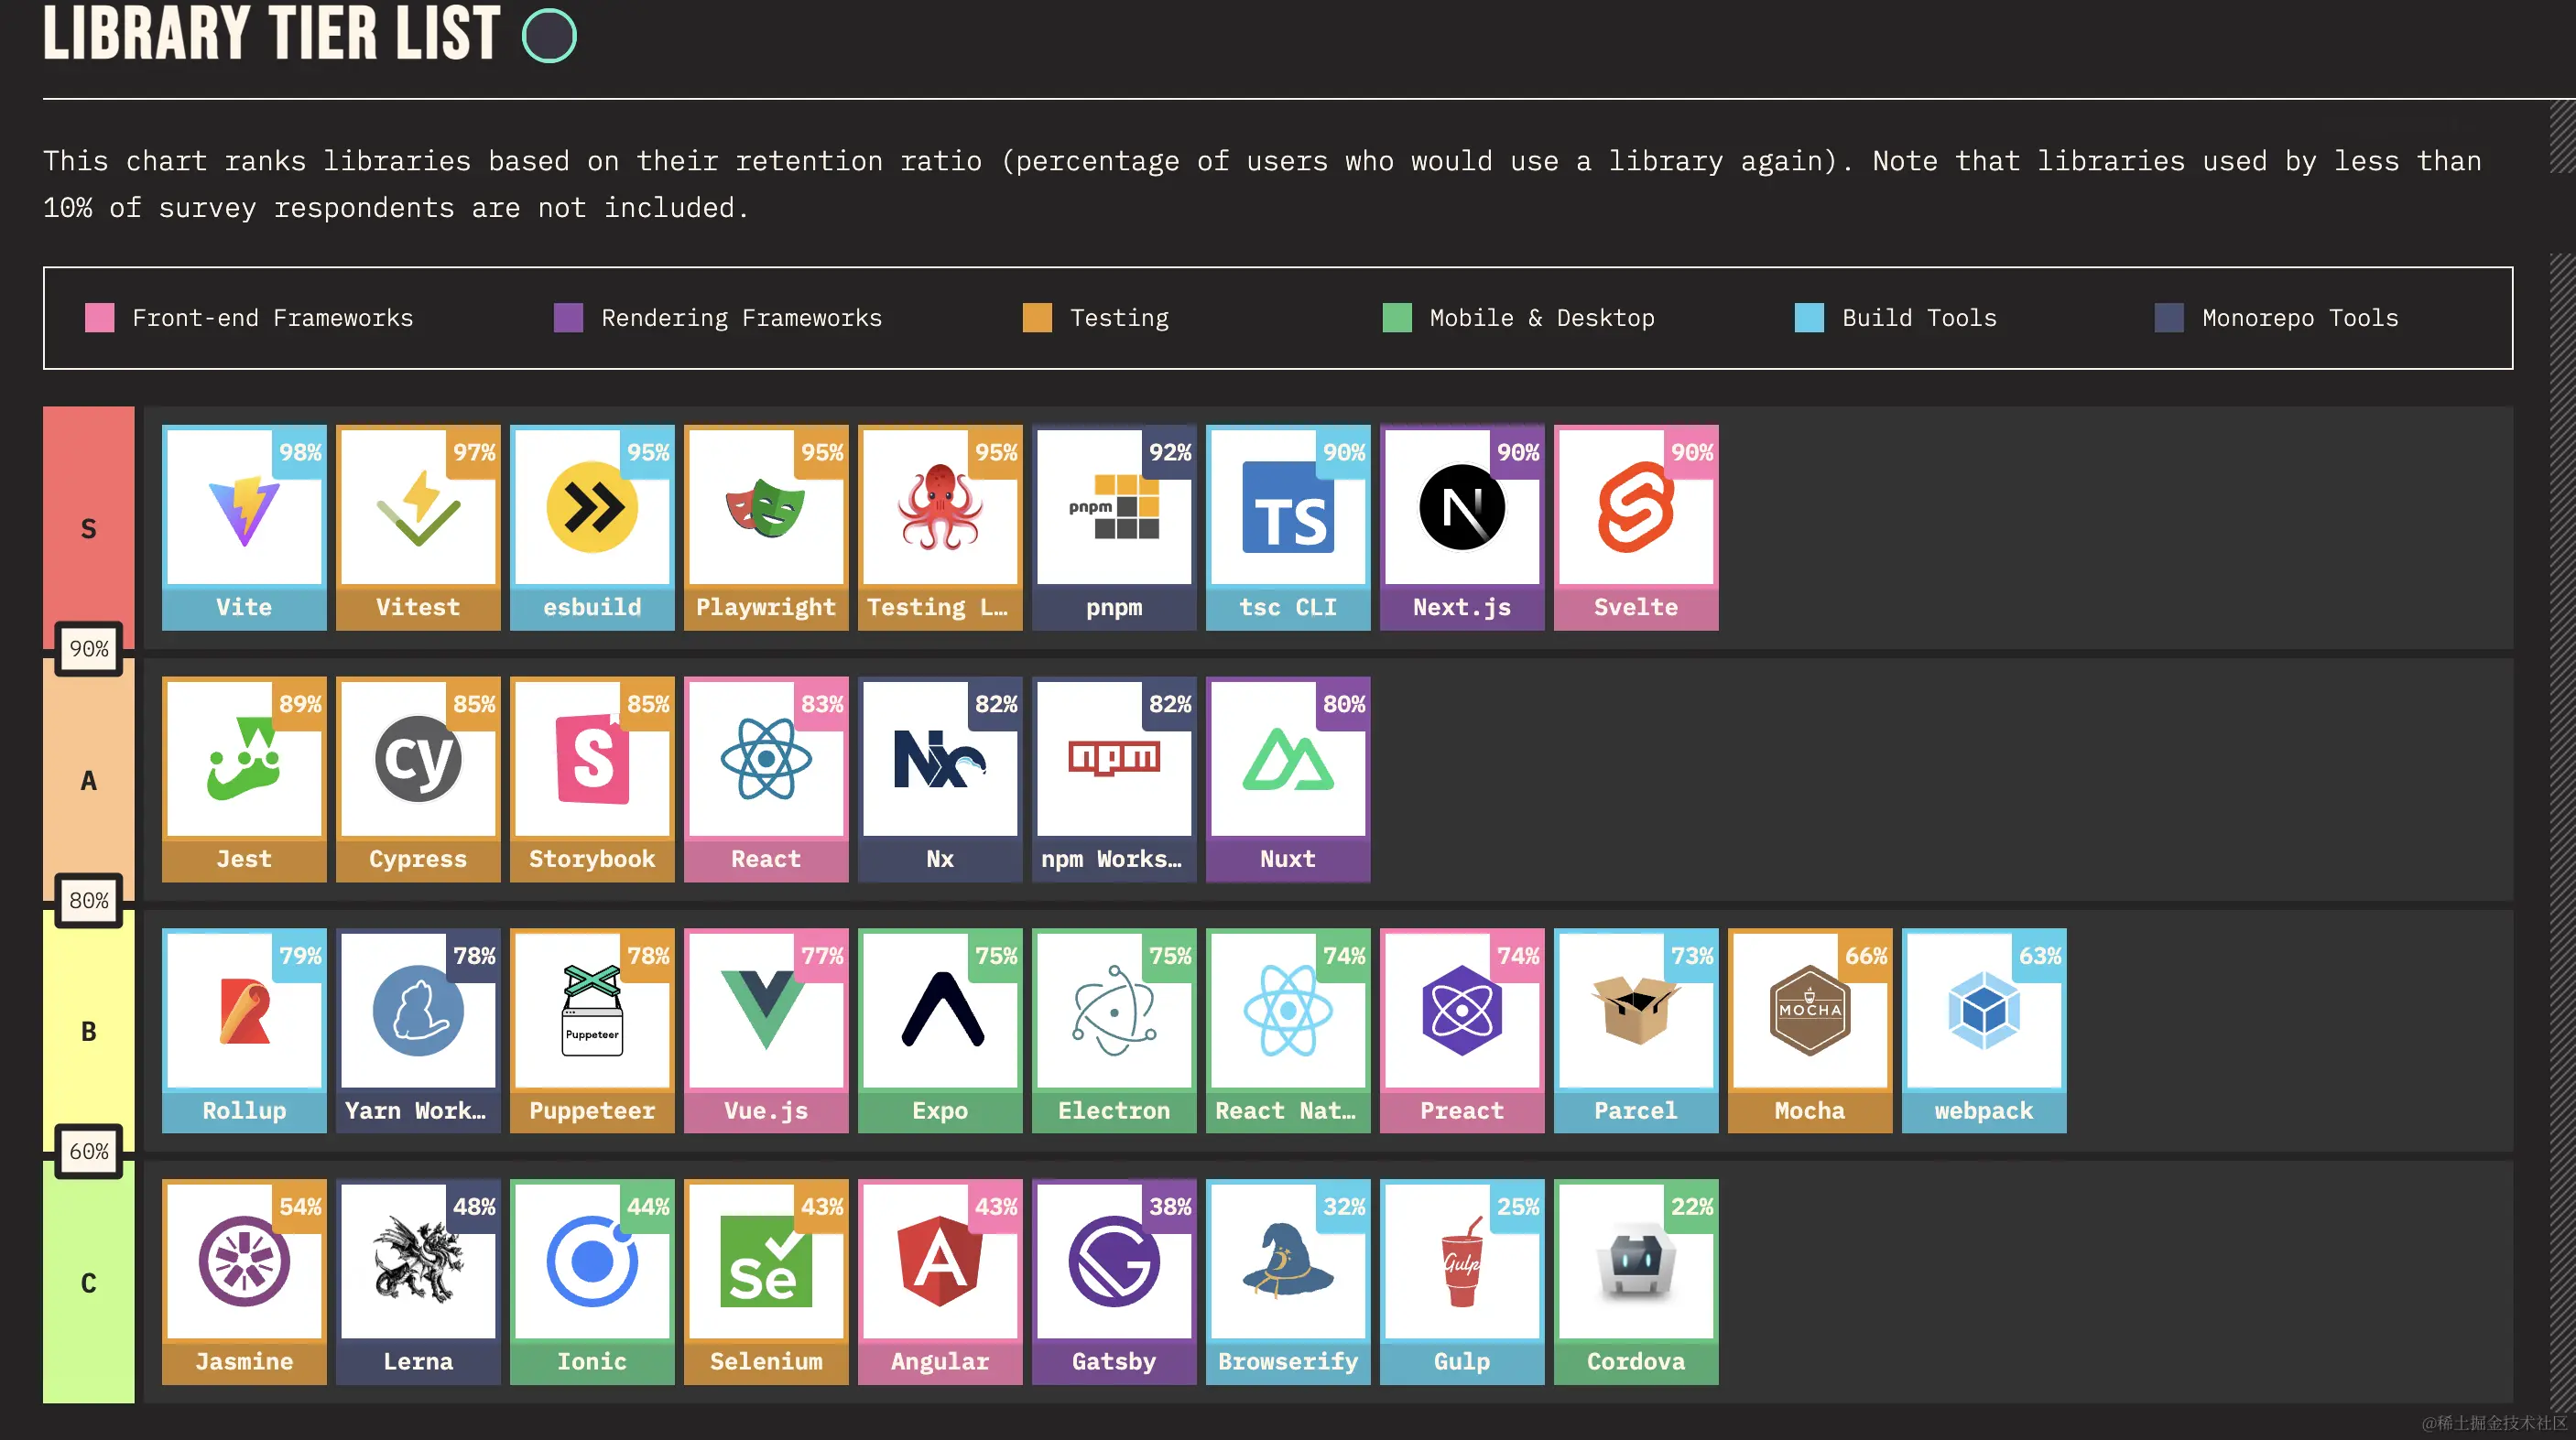Click the 90% tier threshold marker
Viewport: 2576px width, 1440px height.
[x=89, y=649]
